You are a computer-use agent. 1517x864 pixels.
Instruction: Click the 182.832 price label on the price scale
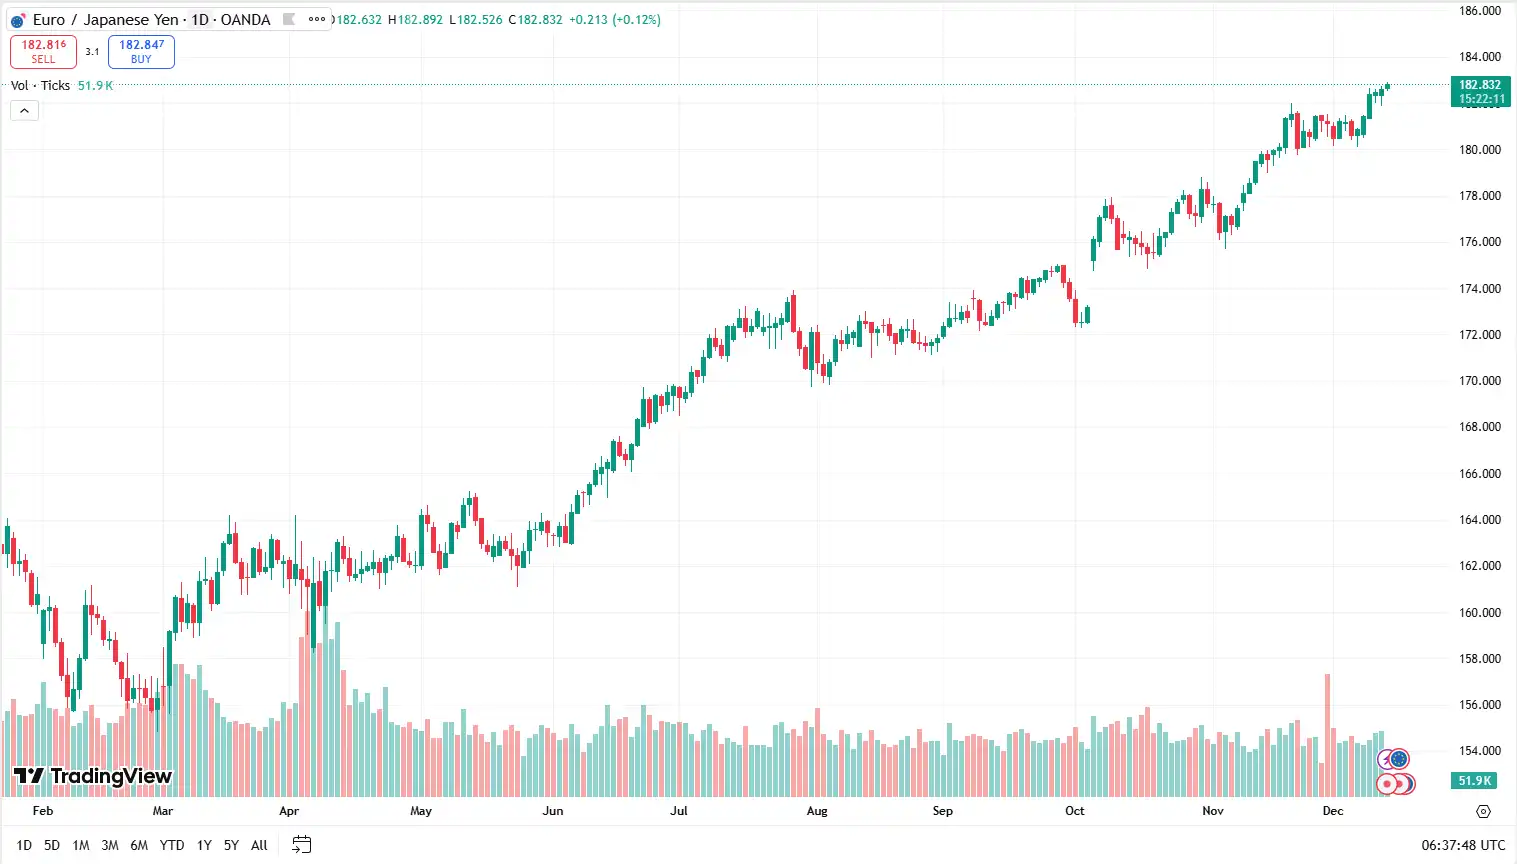coord(1479,85)
